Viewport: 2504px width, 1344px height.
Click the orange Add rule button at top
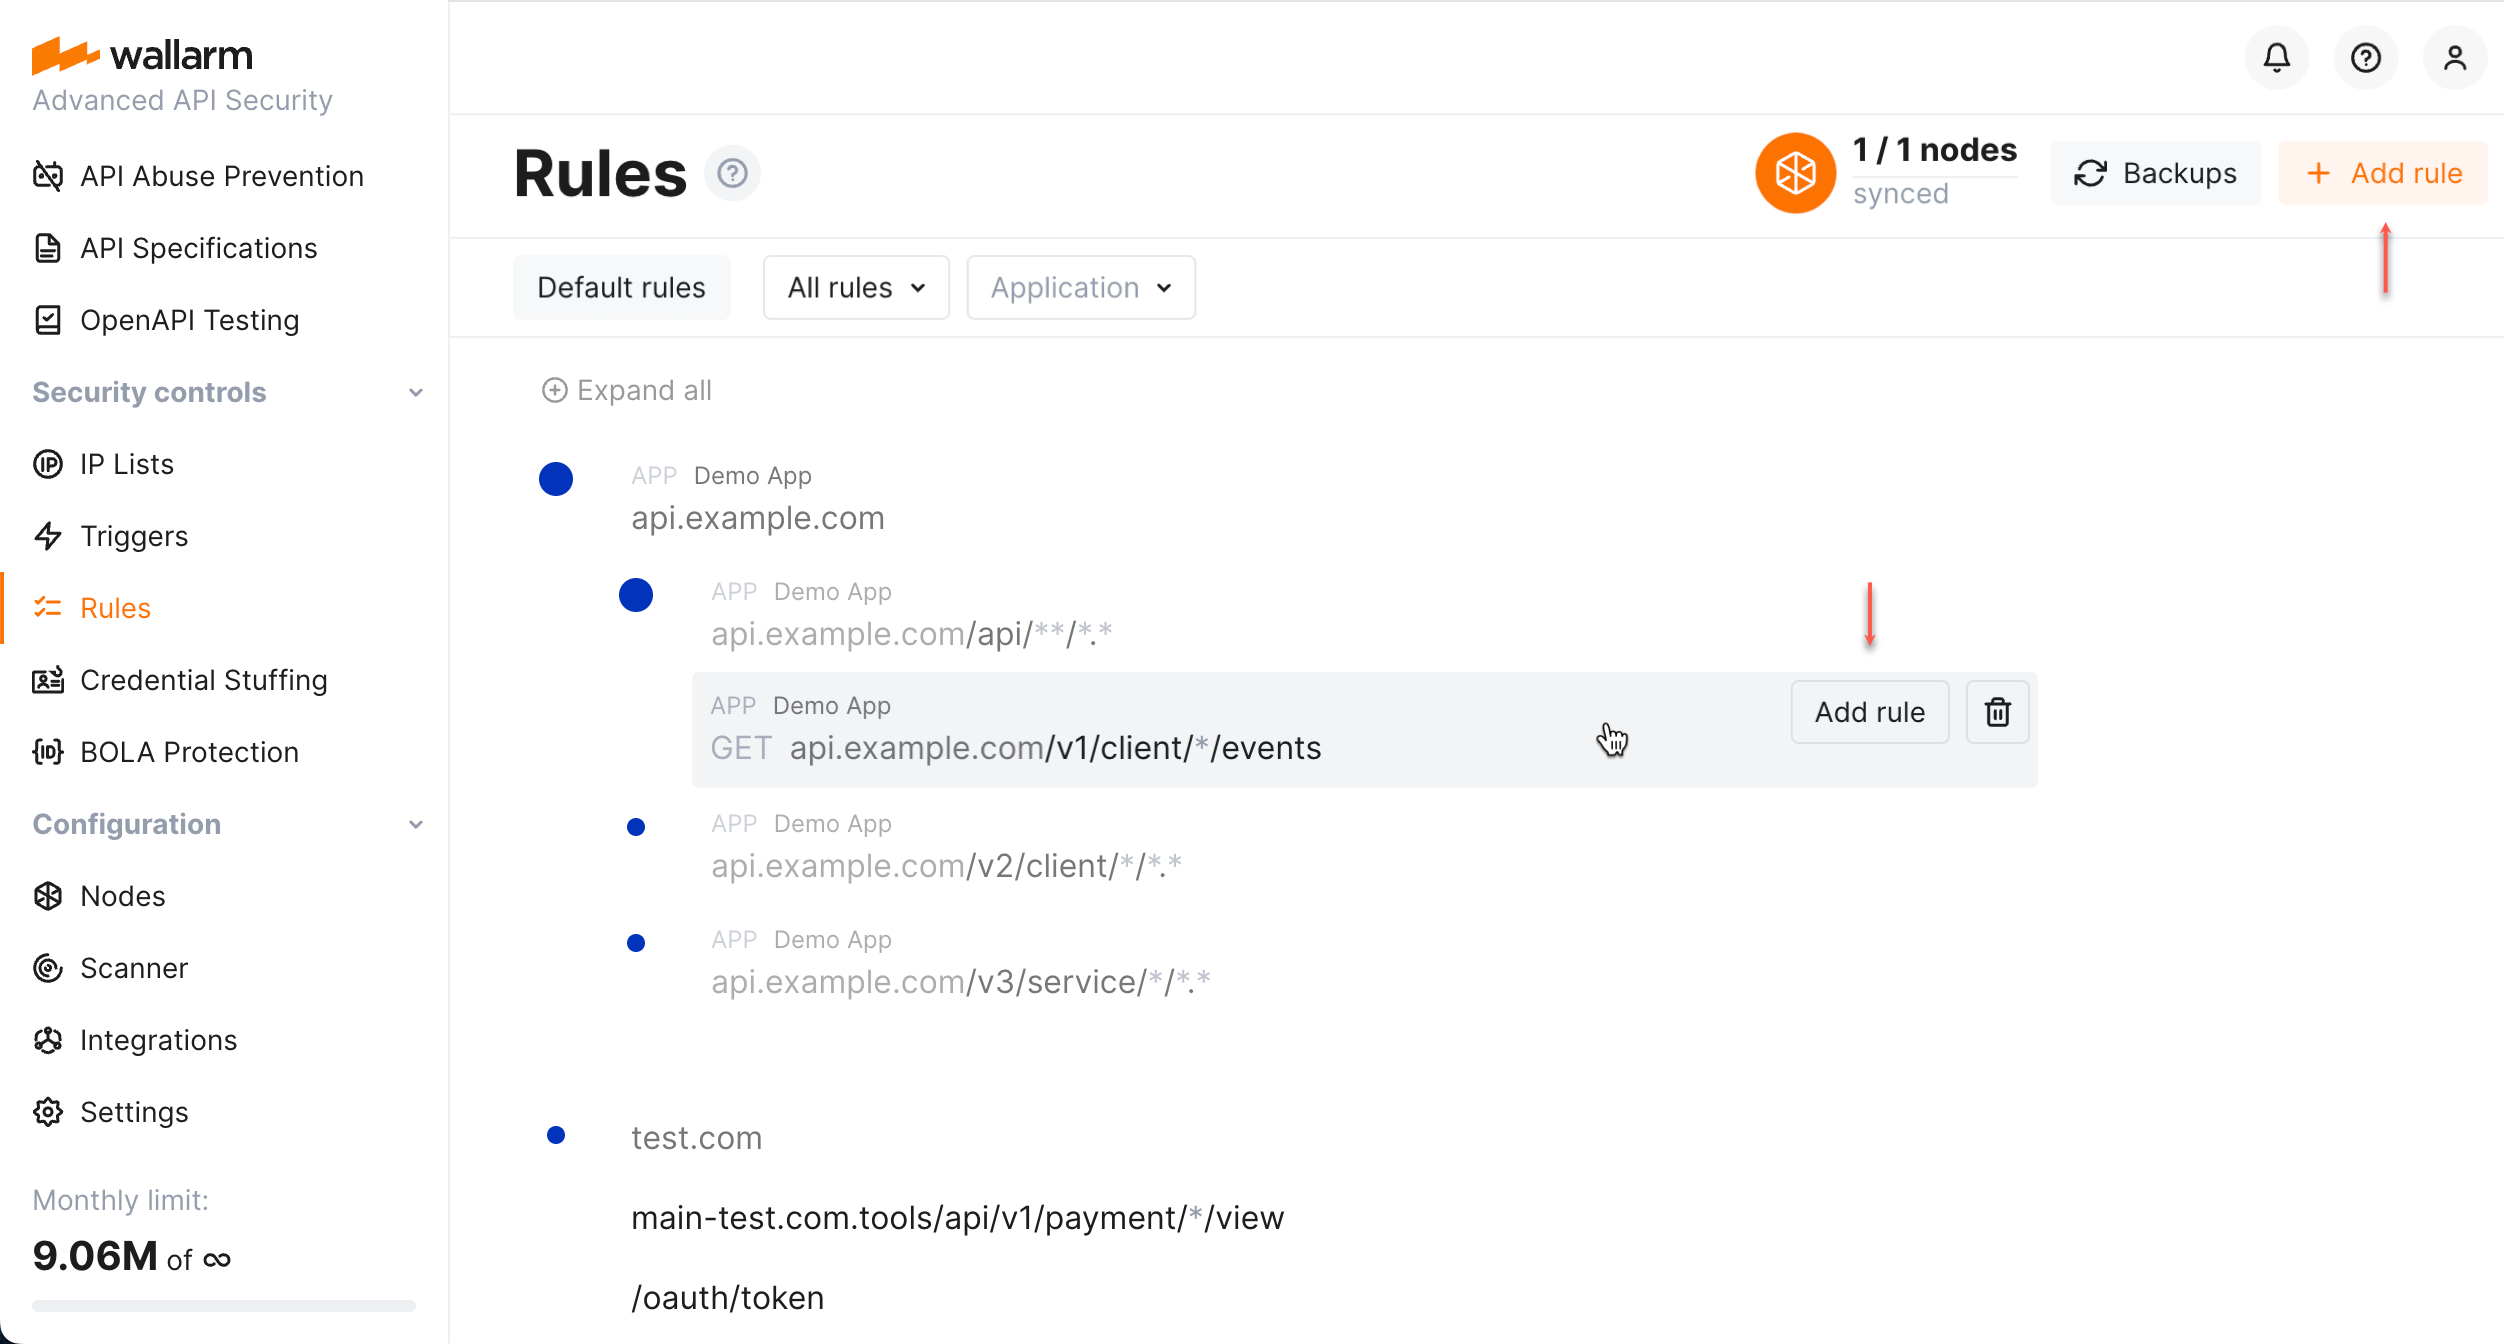pos(2383,173)
